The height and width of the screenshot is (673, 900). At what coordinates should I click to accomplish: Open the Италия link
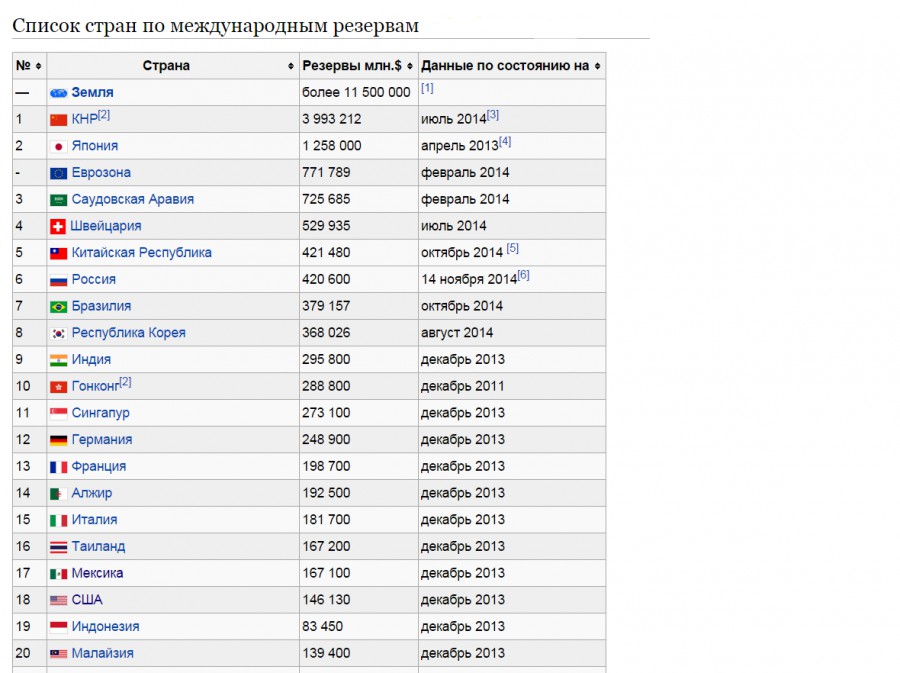click(x=94, y=520)
